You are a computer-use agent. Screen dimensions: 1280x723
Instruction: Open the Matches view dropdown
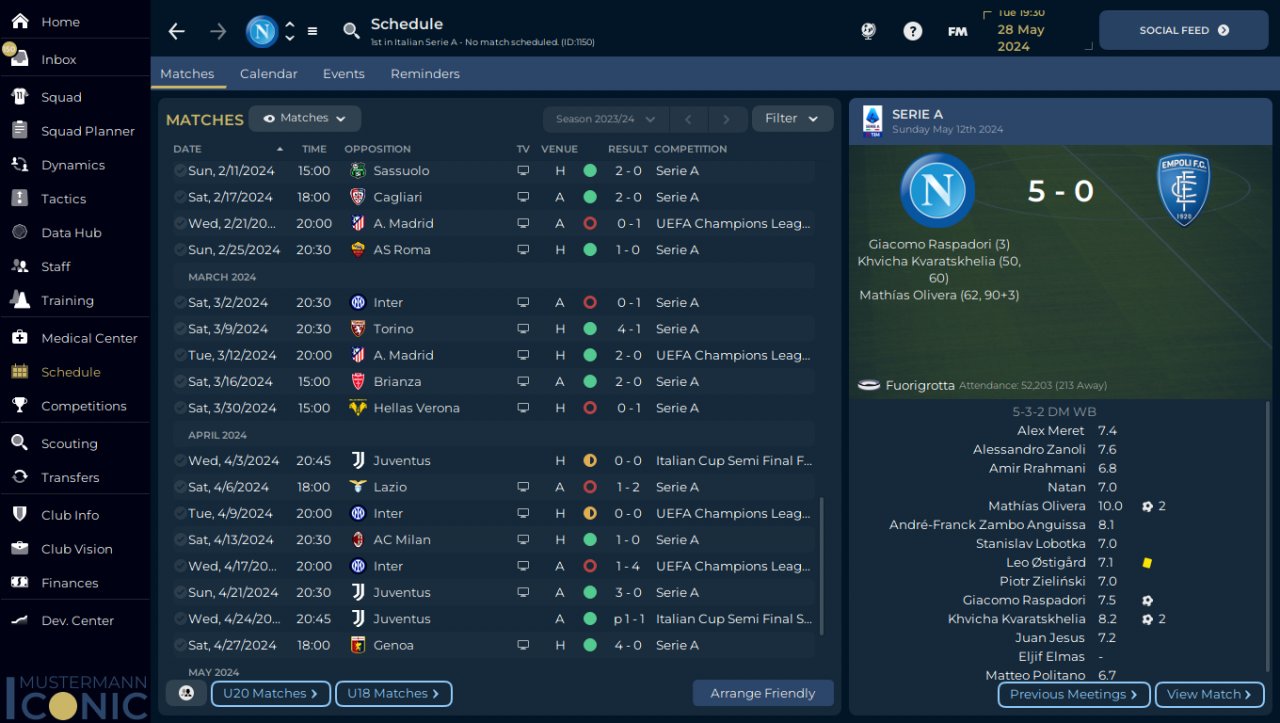tap(305, 118)
